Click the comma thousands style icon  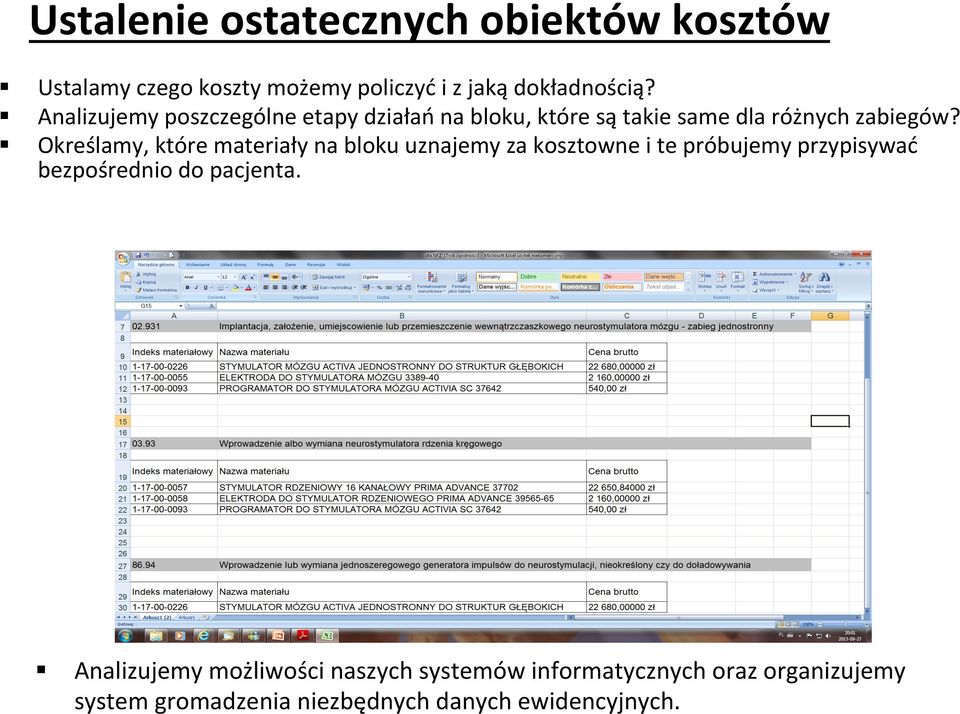click(389, 287)
